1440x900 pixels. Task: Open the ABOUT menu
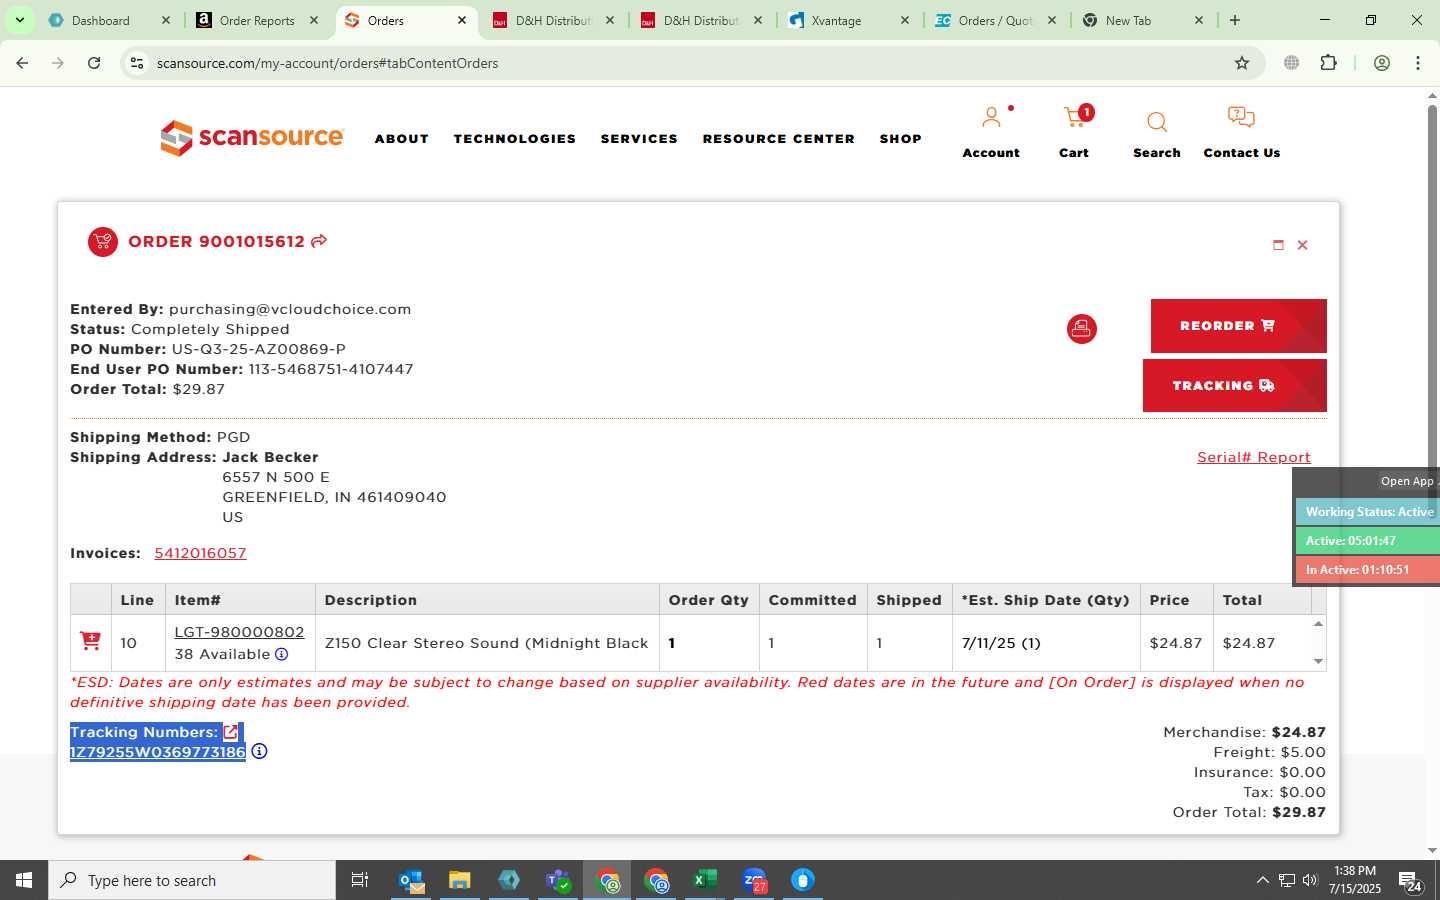[402, 139]
